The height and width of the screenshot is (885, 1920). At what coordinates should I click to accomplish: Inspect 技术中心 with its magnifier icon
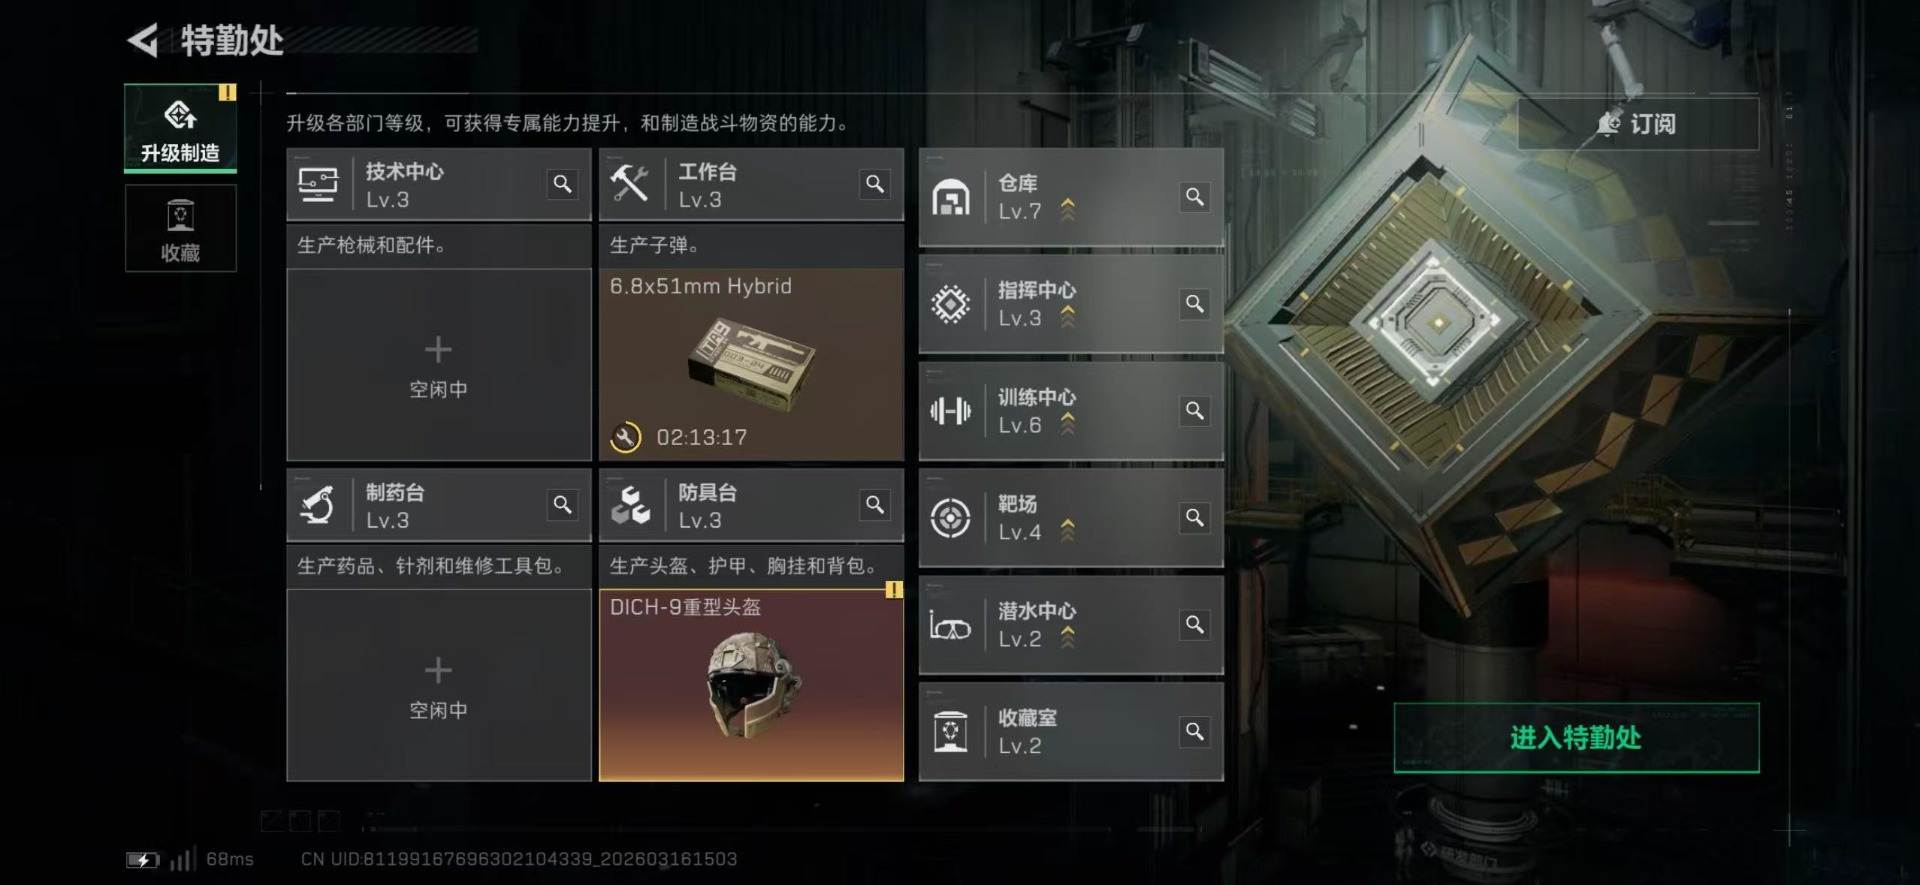tap(563, 184)
